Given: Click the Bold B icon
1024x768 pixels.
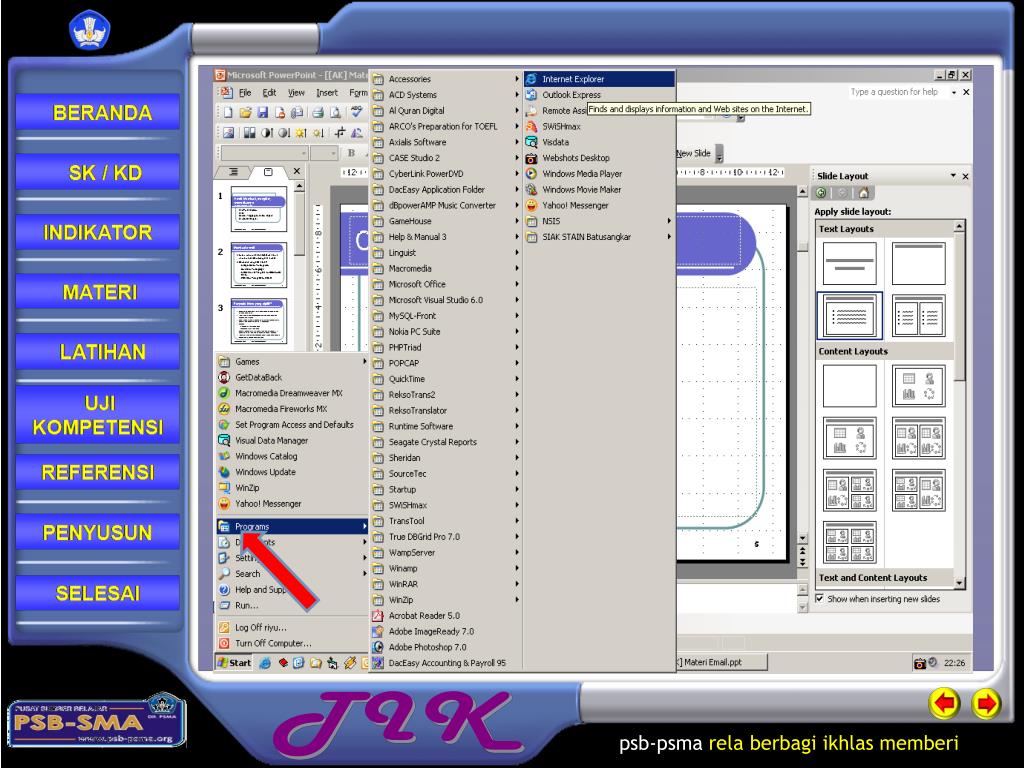Looking at the screenshot, I should click(x=351, y=153).
